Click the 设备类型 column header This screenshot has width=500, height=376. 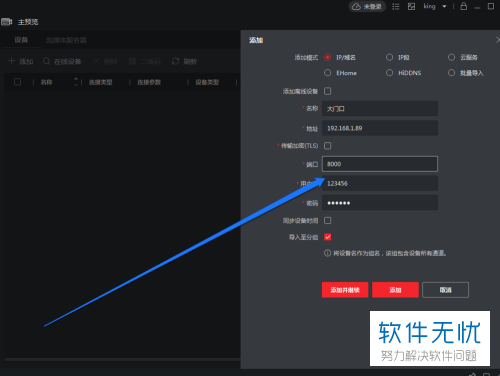(207, 82)
